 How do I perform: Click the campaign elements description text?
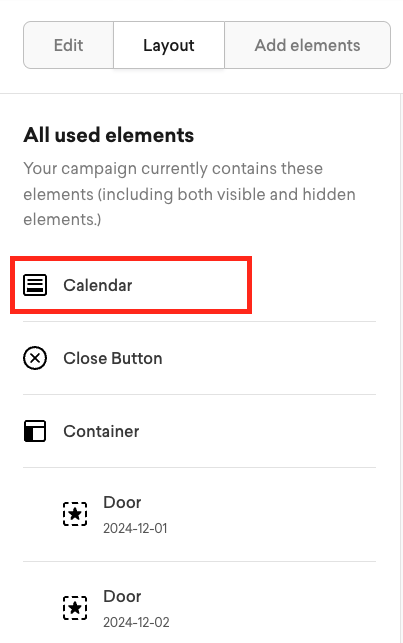click(189, 194)
